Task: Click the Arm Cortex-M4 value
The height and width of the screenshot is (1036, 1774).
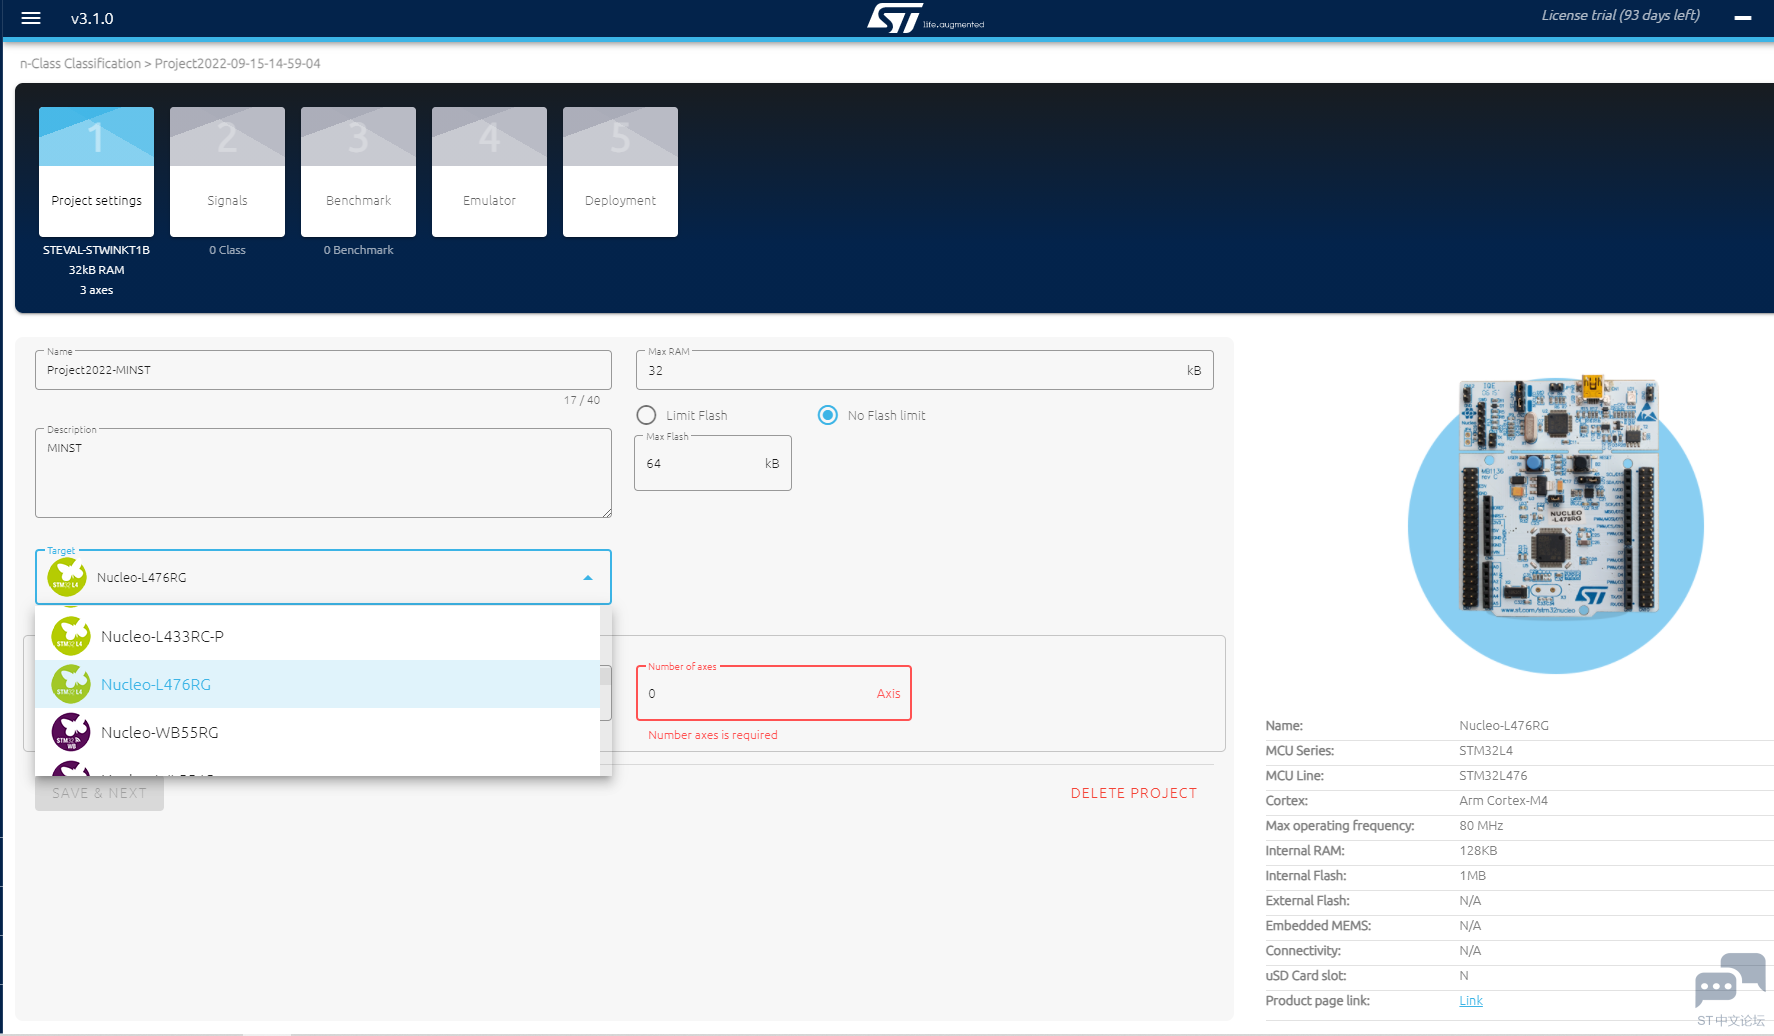Action: point(1503,801)
